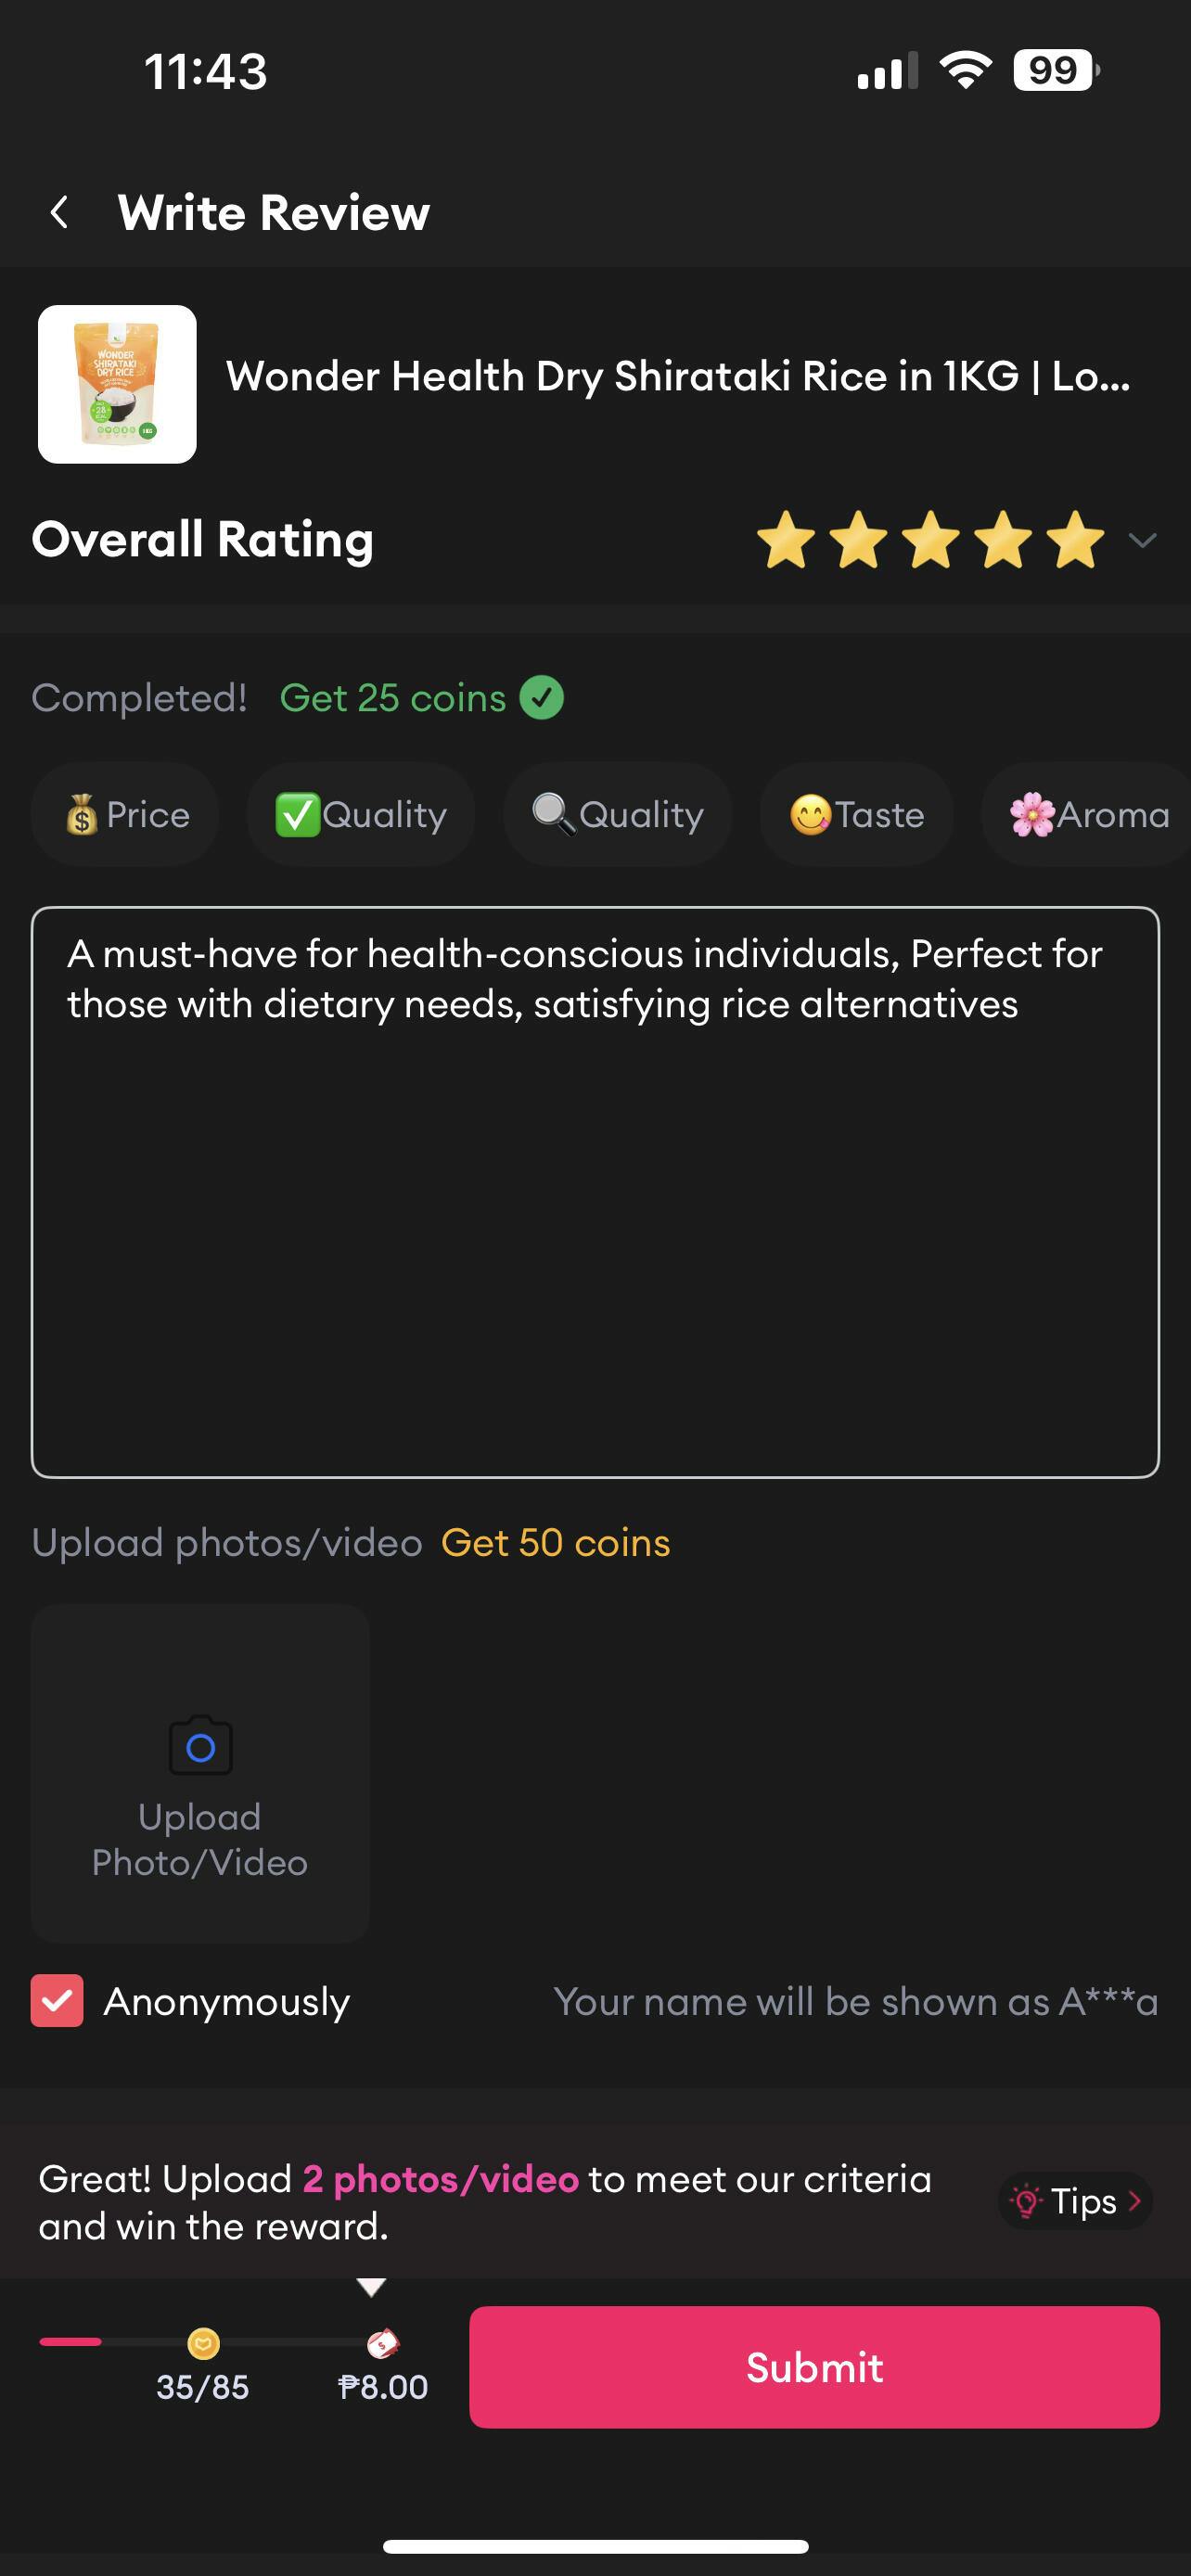
Task: Select the first rating star
Action: click(x=786, y=540)
